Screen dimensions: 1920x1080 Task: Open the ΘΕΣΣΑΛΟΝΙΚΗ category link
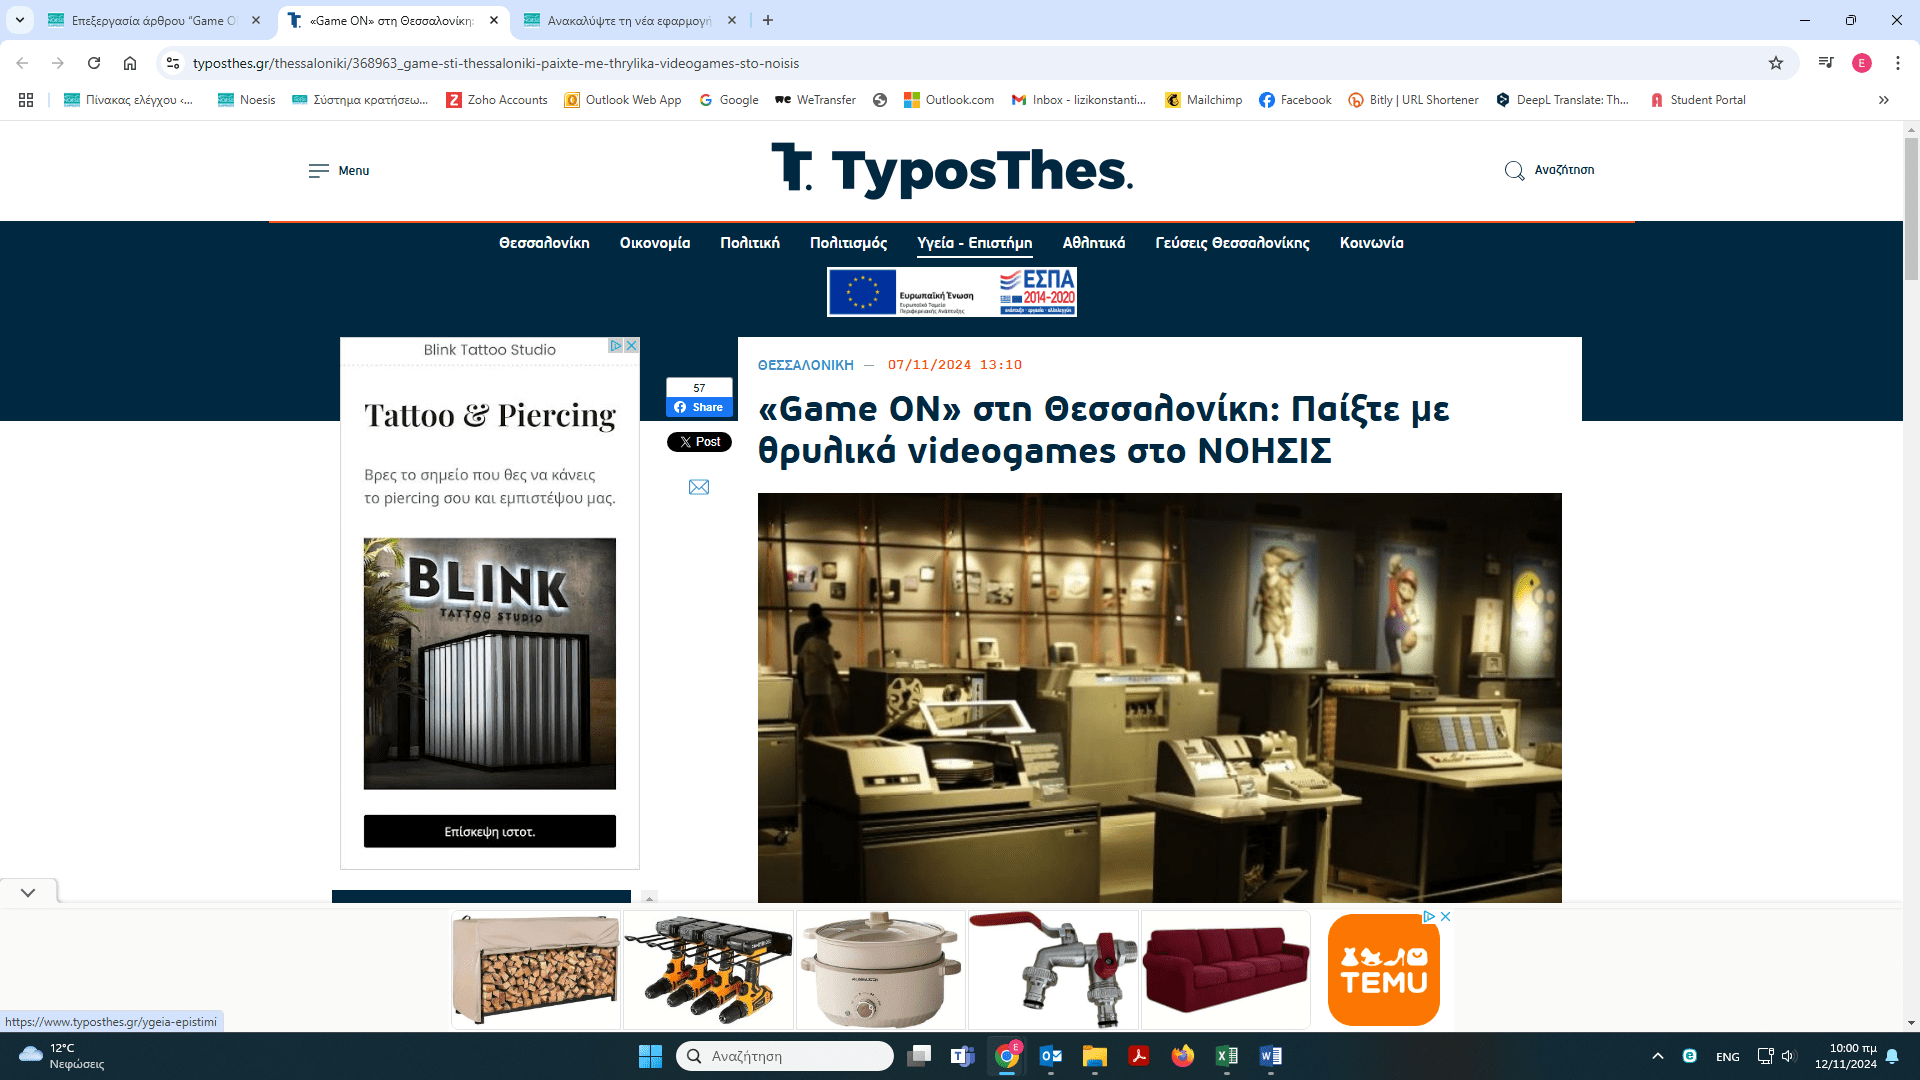click(x=805, y=365)
